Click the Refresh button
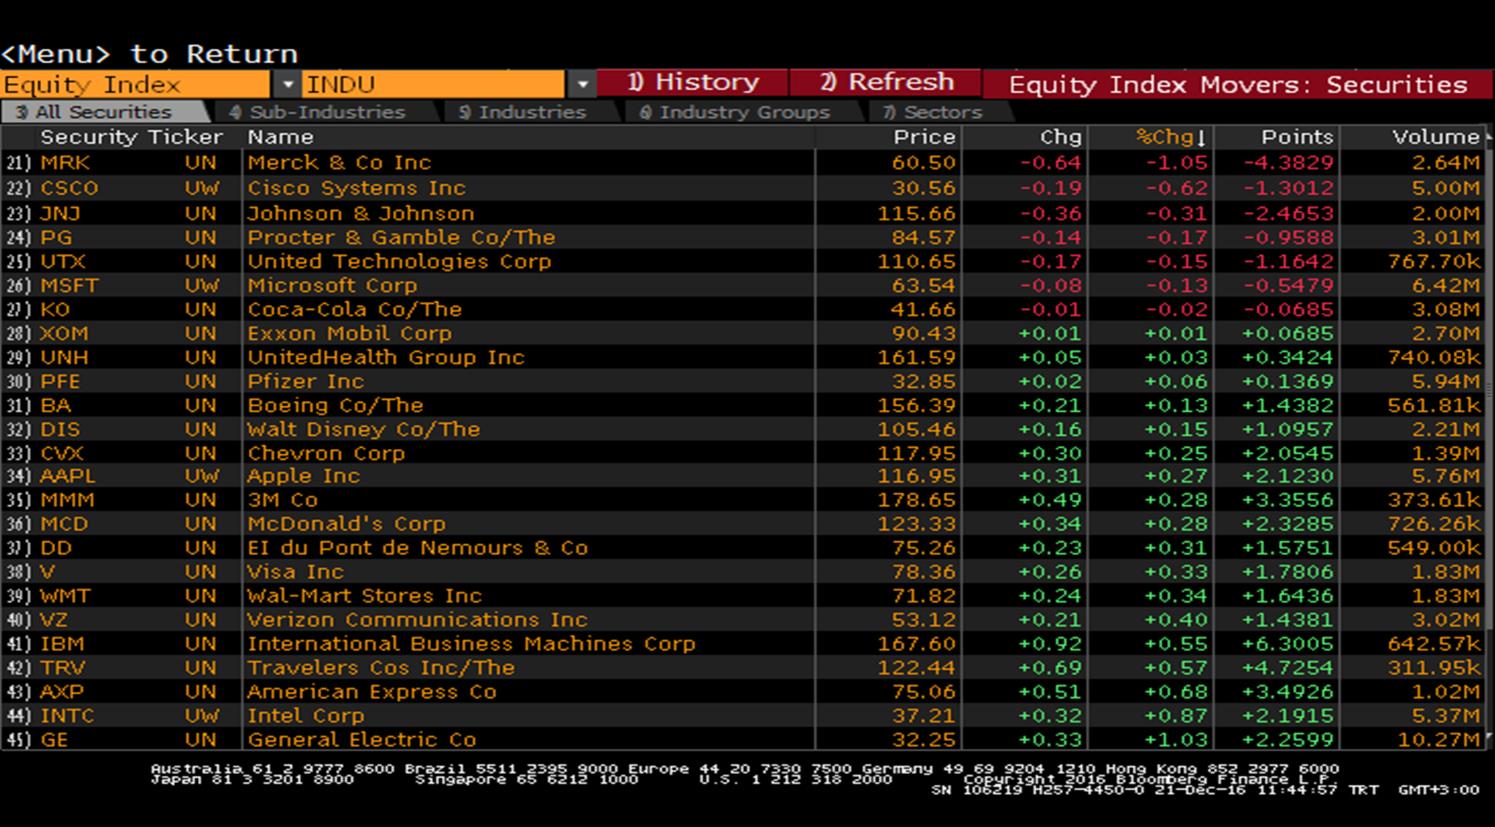 pos(886,83)
